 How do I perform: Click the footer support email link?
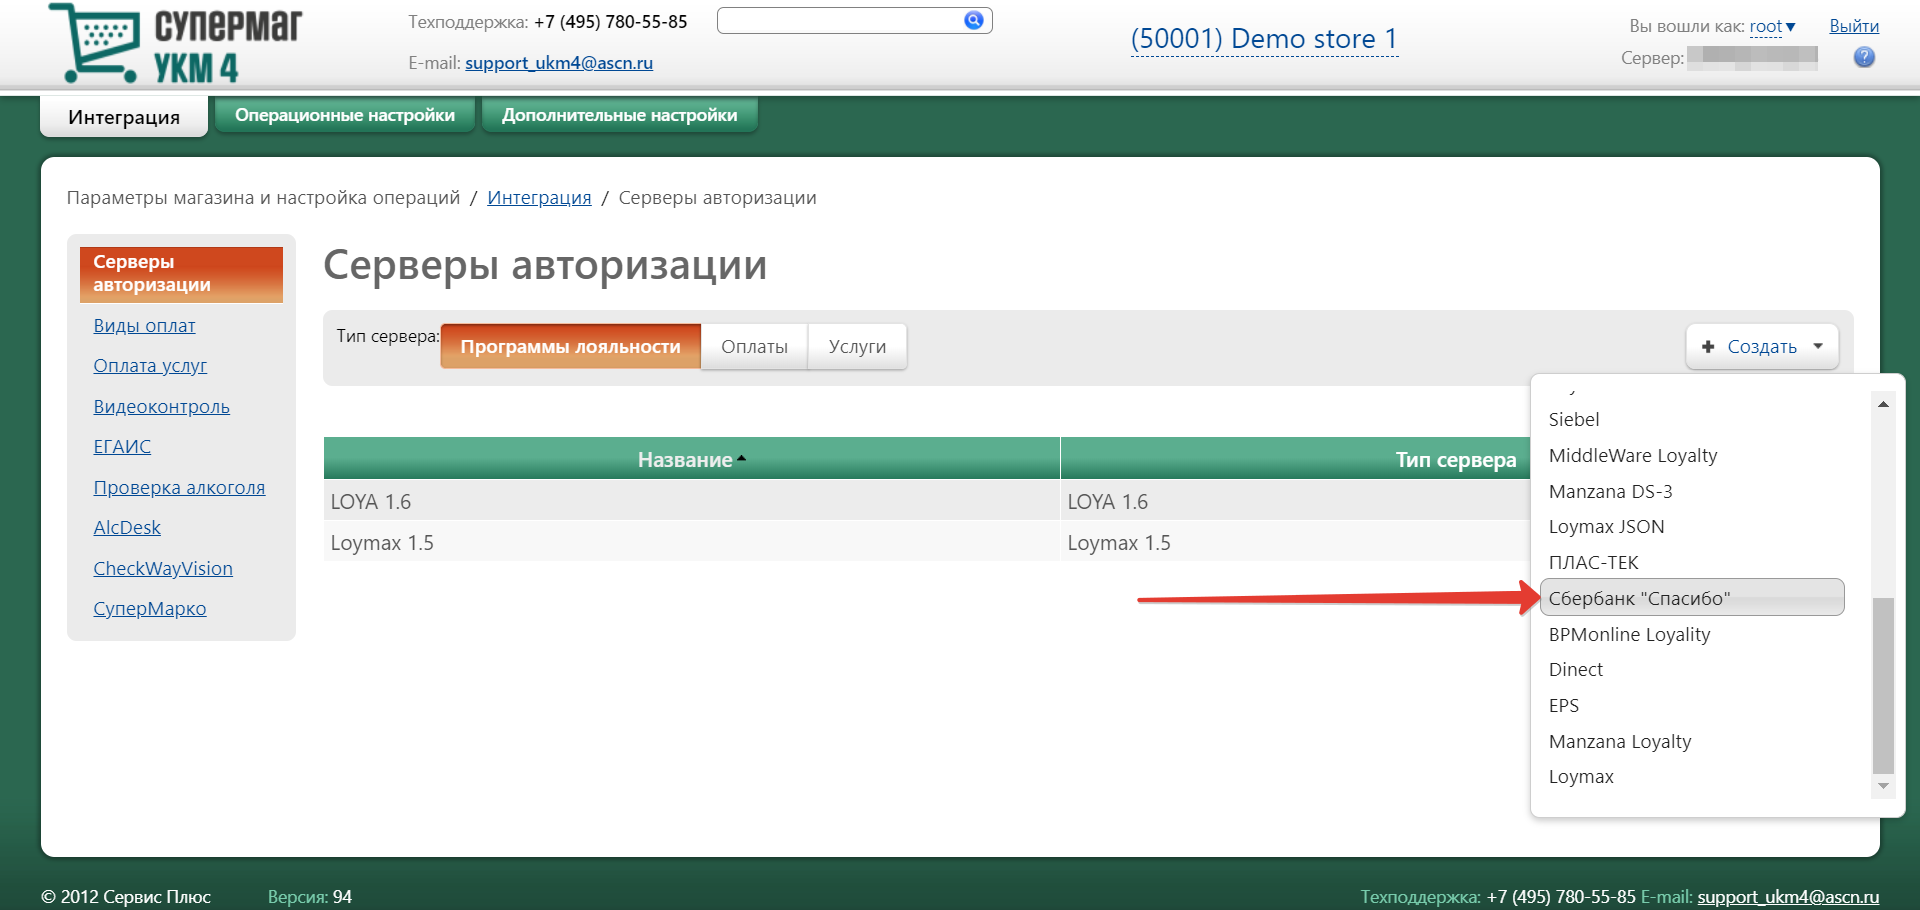pyautogui.click(x=1788, y=897)
